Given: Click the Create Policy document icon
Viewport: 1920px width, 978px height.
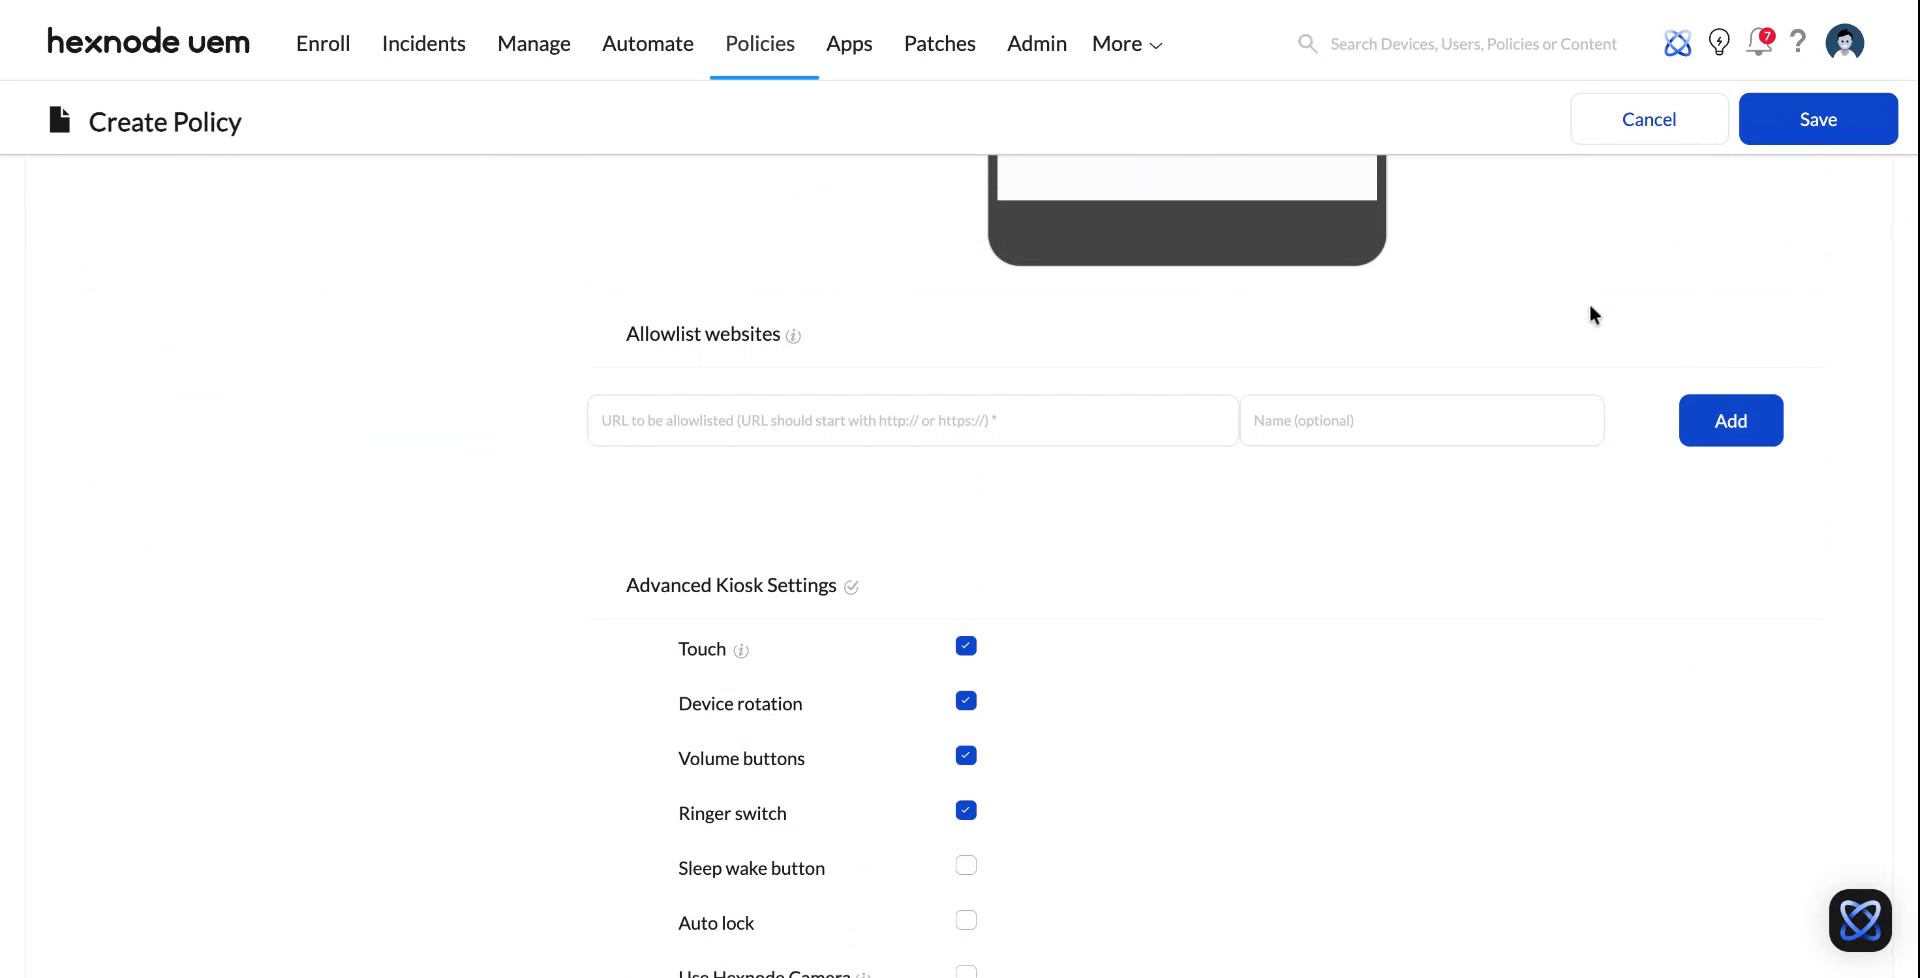Looking at the screenshot, I should pyautogui.click(x=59, y=118).
